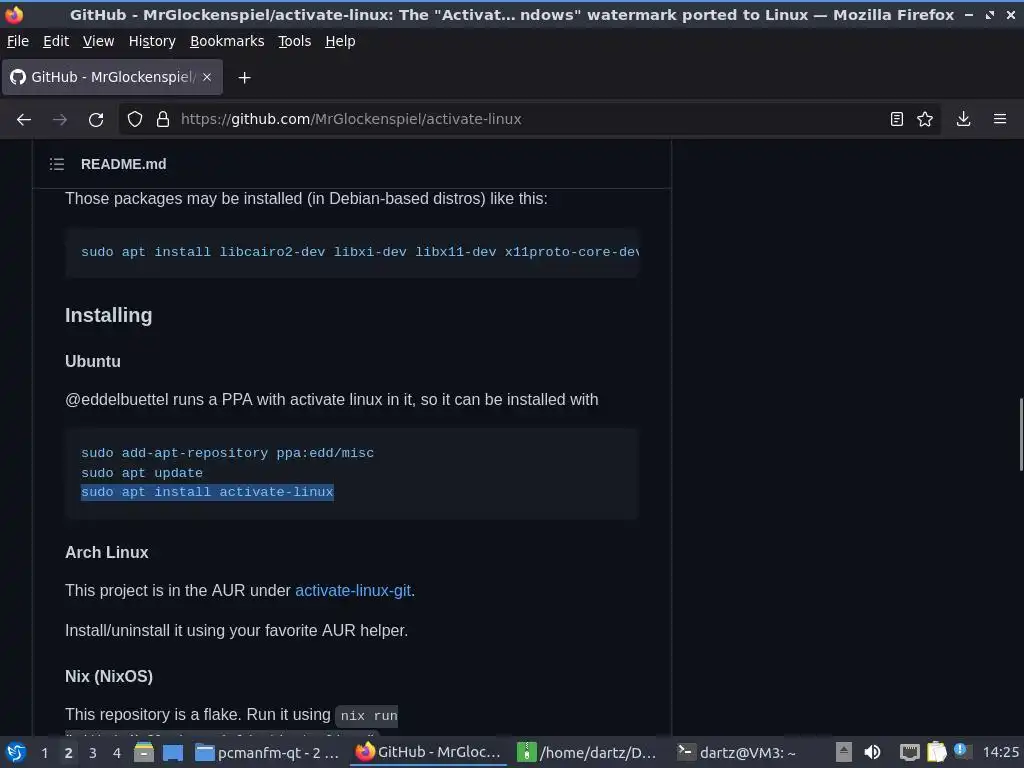Click the update notification tray icon

click(961, 750)
